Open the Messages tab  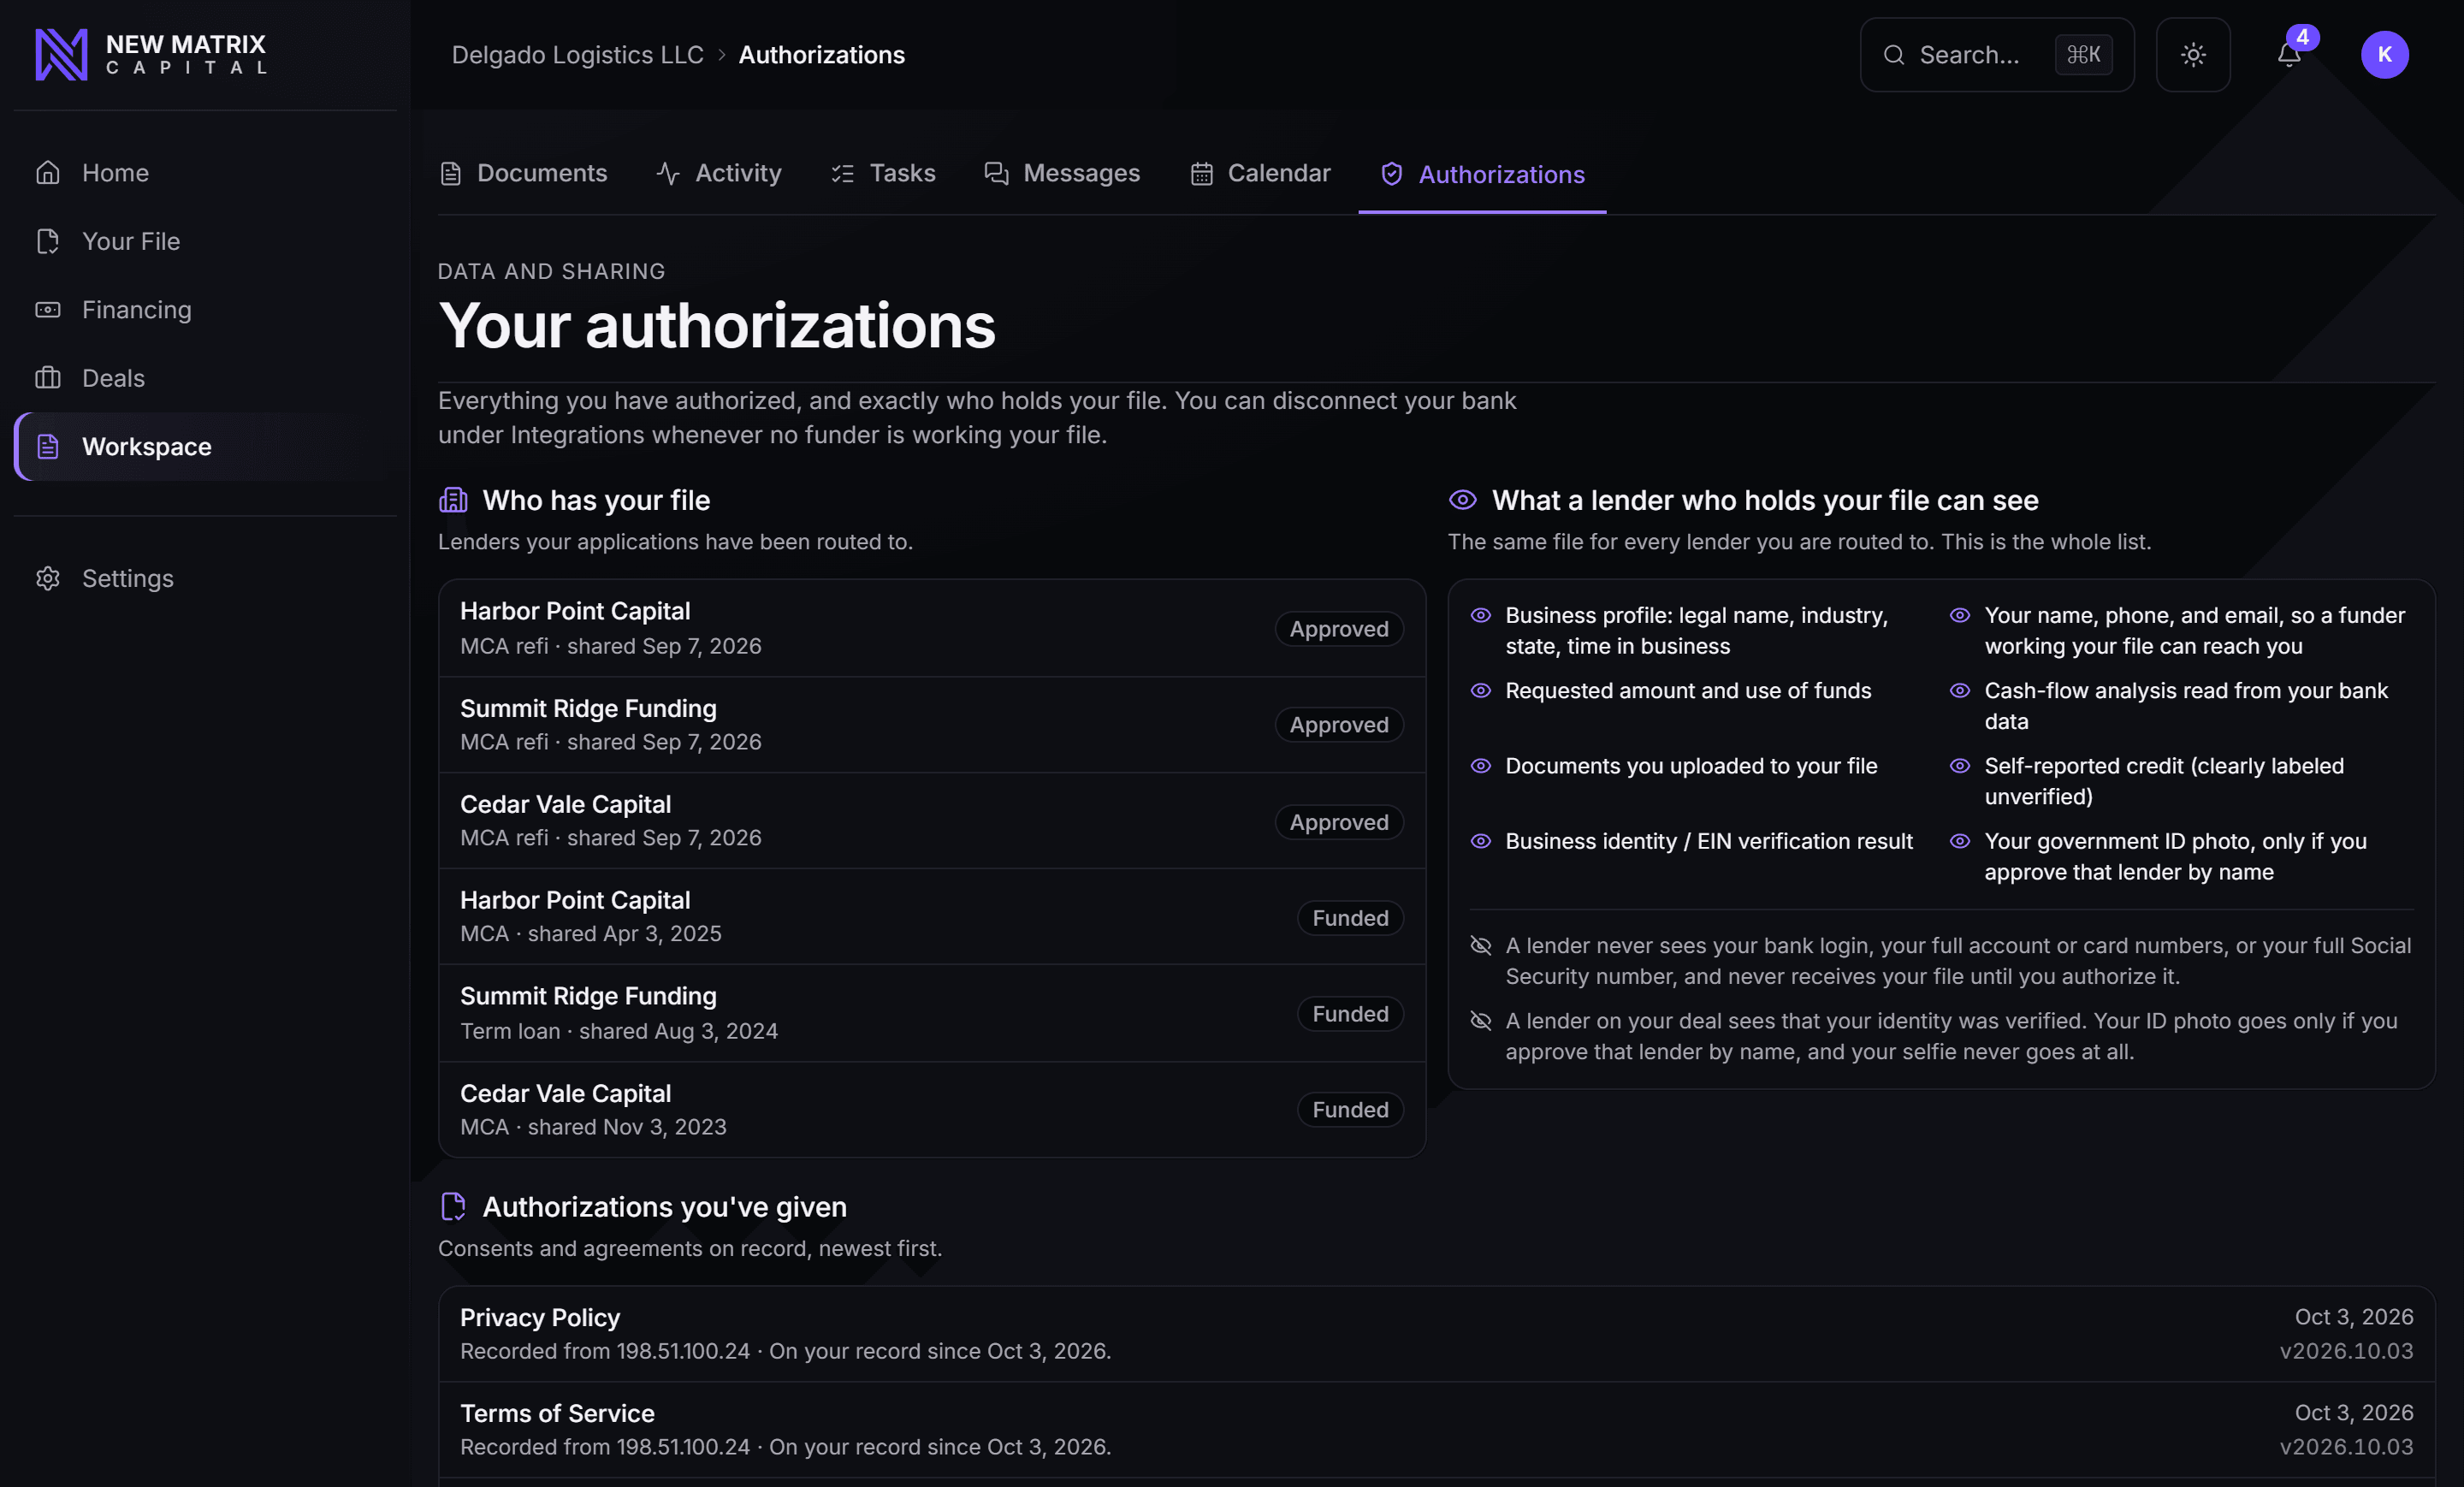tap(1062, 173)
